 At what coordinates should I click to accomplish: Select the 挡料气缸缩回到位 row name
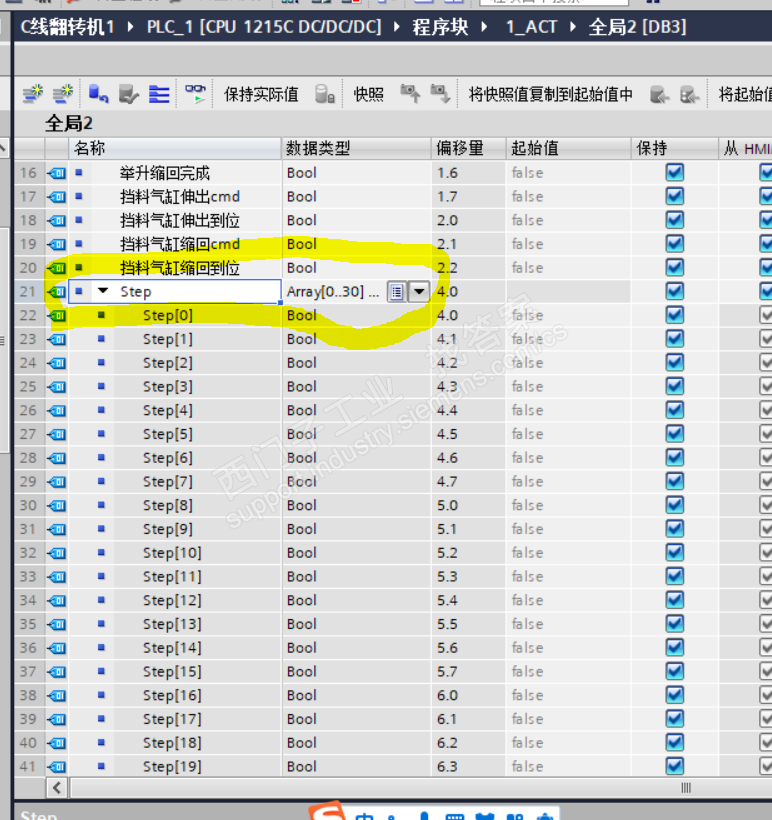179,268
